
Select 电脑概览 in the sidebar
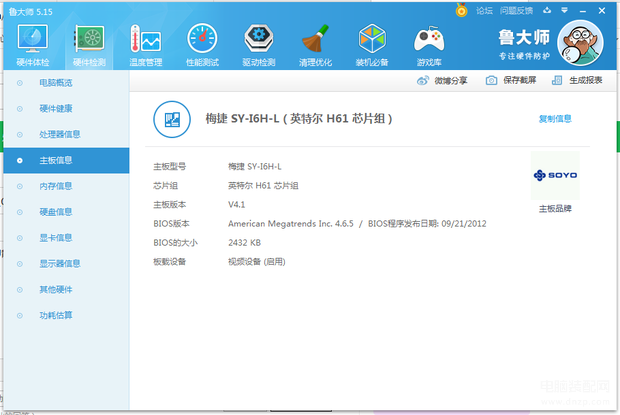tap(66, 83)
